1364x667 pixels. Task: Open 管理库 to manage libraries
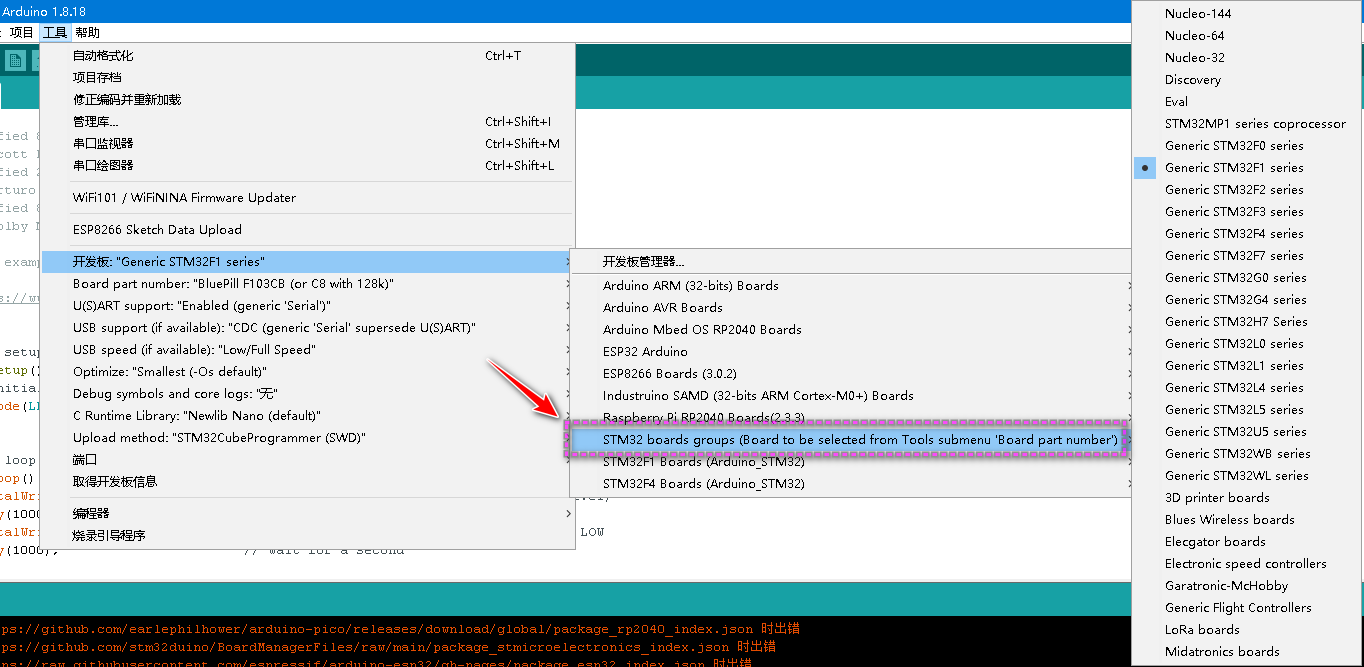tap(92, 120)
